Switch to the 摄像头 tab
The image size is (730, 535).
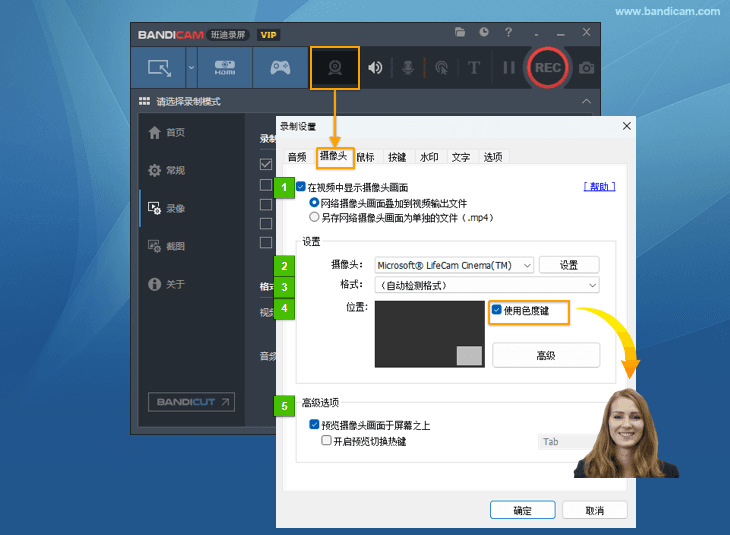point(334,156)
